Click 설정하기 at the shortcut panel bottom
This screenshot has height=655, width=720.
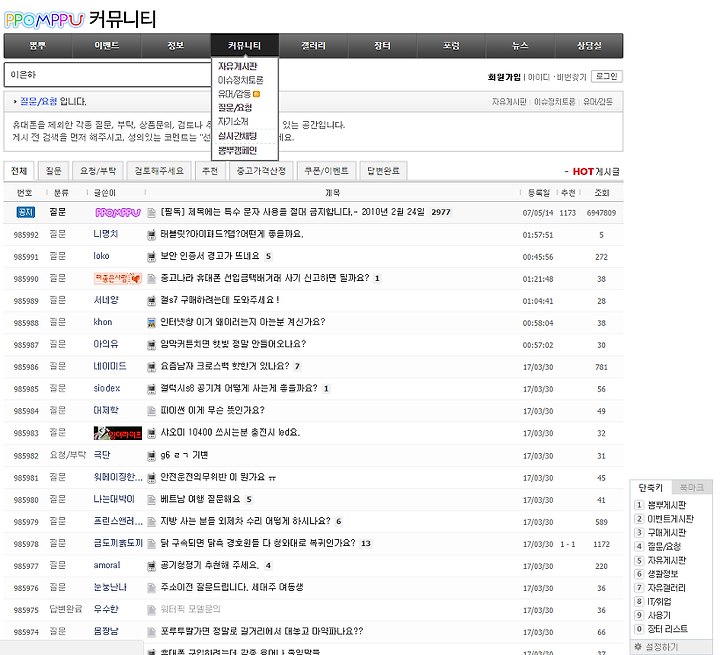662,647
